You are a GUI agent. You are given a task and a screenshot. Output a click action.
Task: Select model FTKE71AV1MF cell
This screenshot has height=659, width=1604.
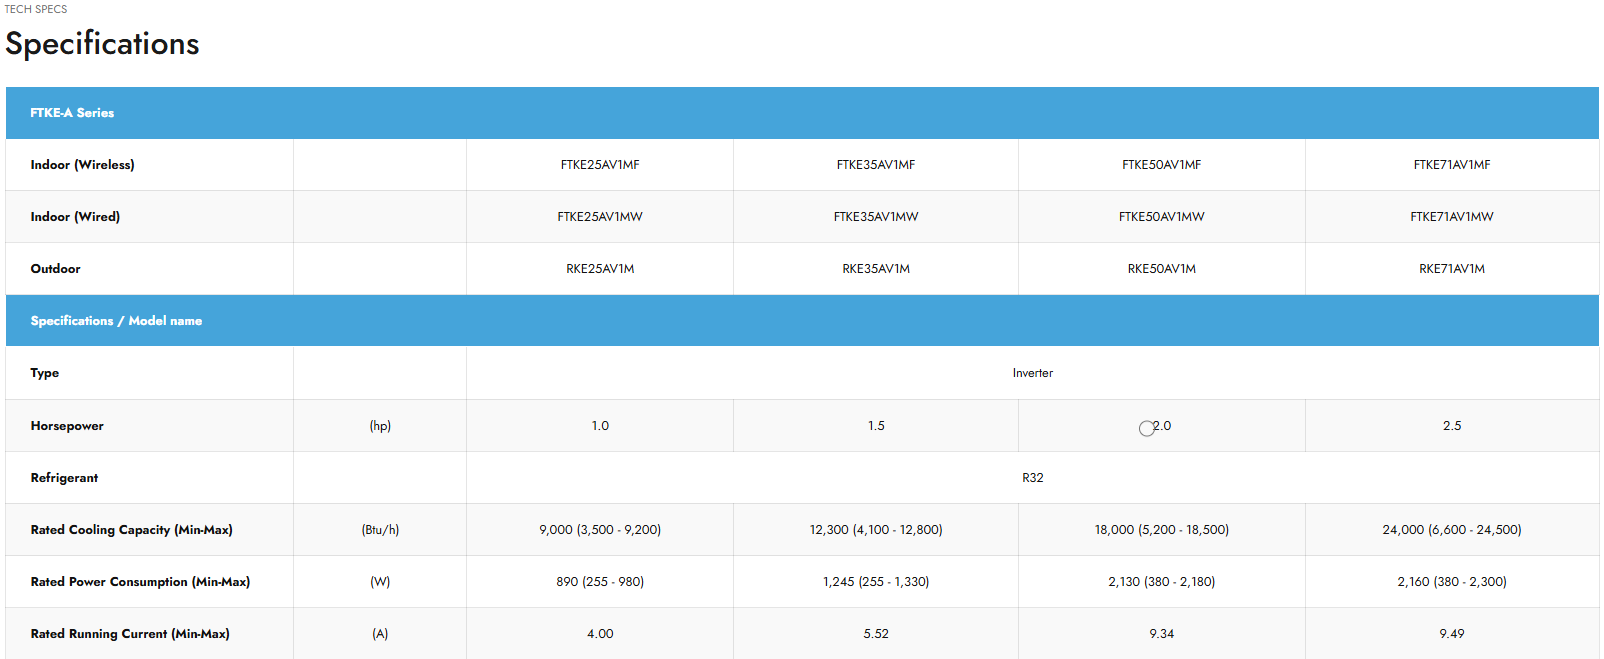point(1452,165)
